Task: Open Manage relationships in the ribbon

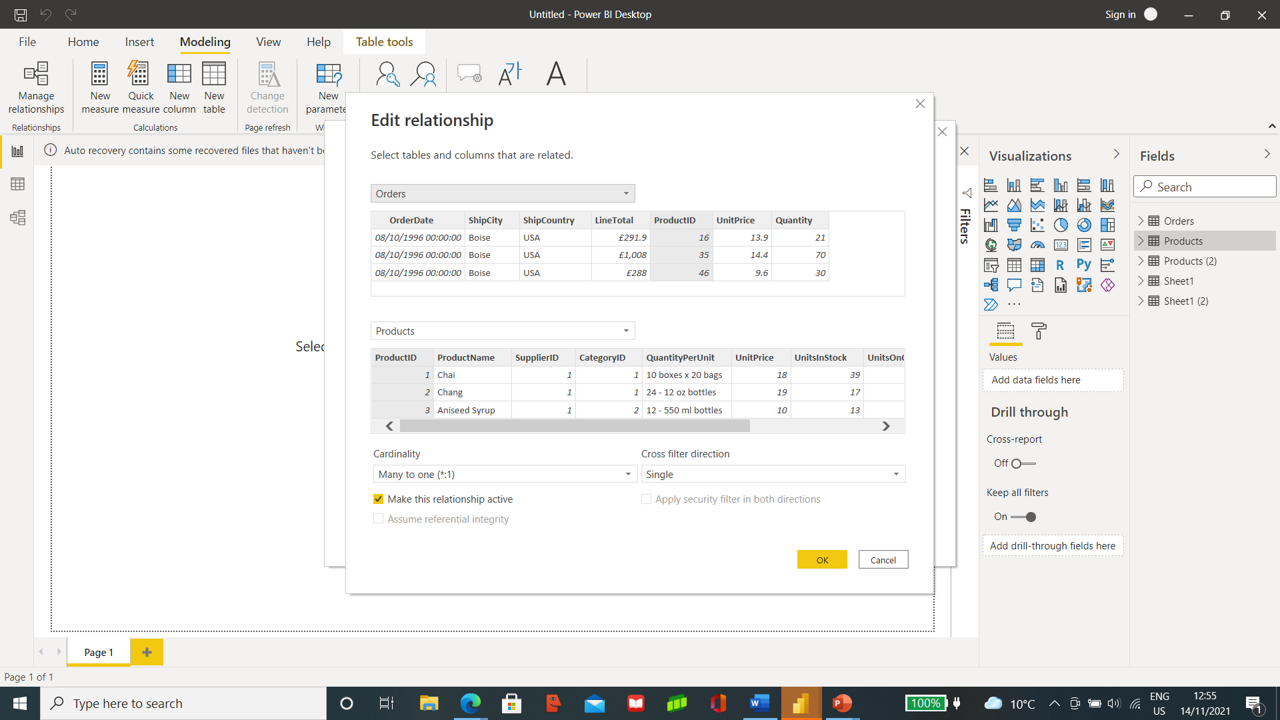Action: click(36, 88)
